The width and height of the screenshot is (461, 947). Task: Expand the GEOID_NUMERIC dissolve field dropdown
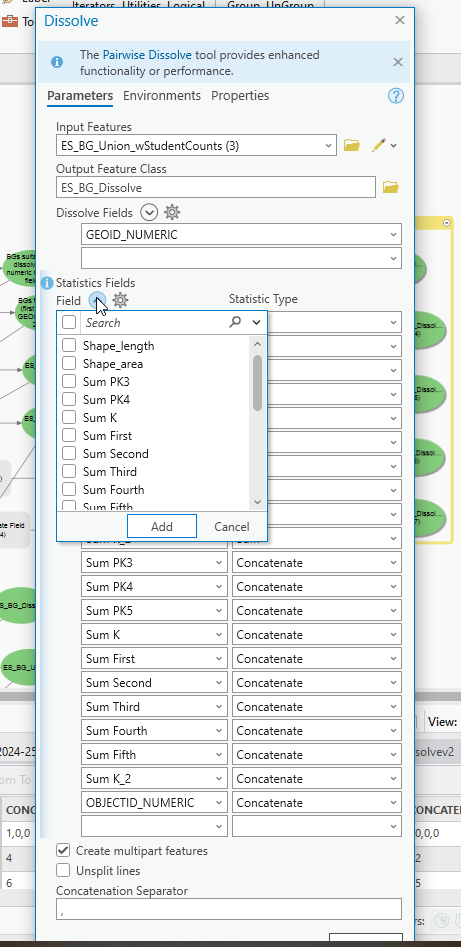(x=394, y=234)
